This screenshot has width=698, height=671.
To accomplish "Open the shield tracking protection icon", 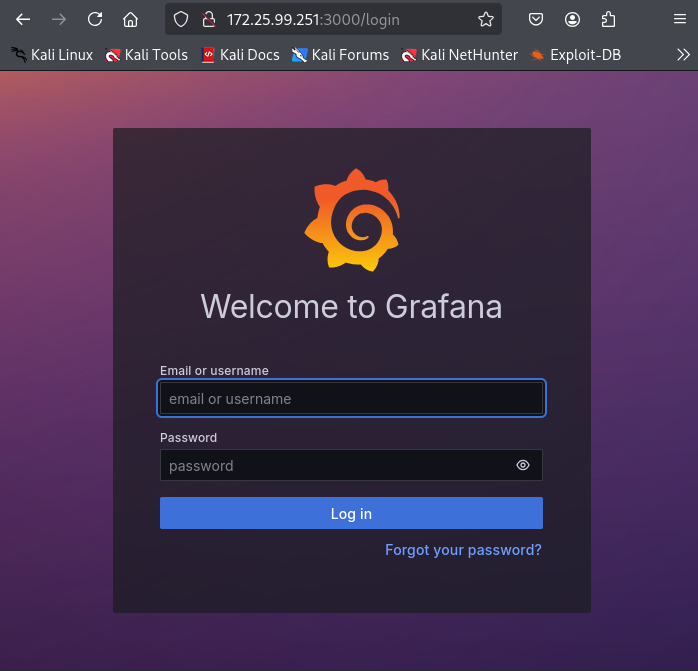I will pyautogui.click(x=181, y=20).
